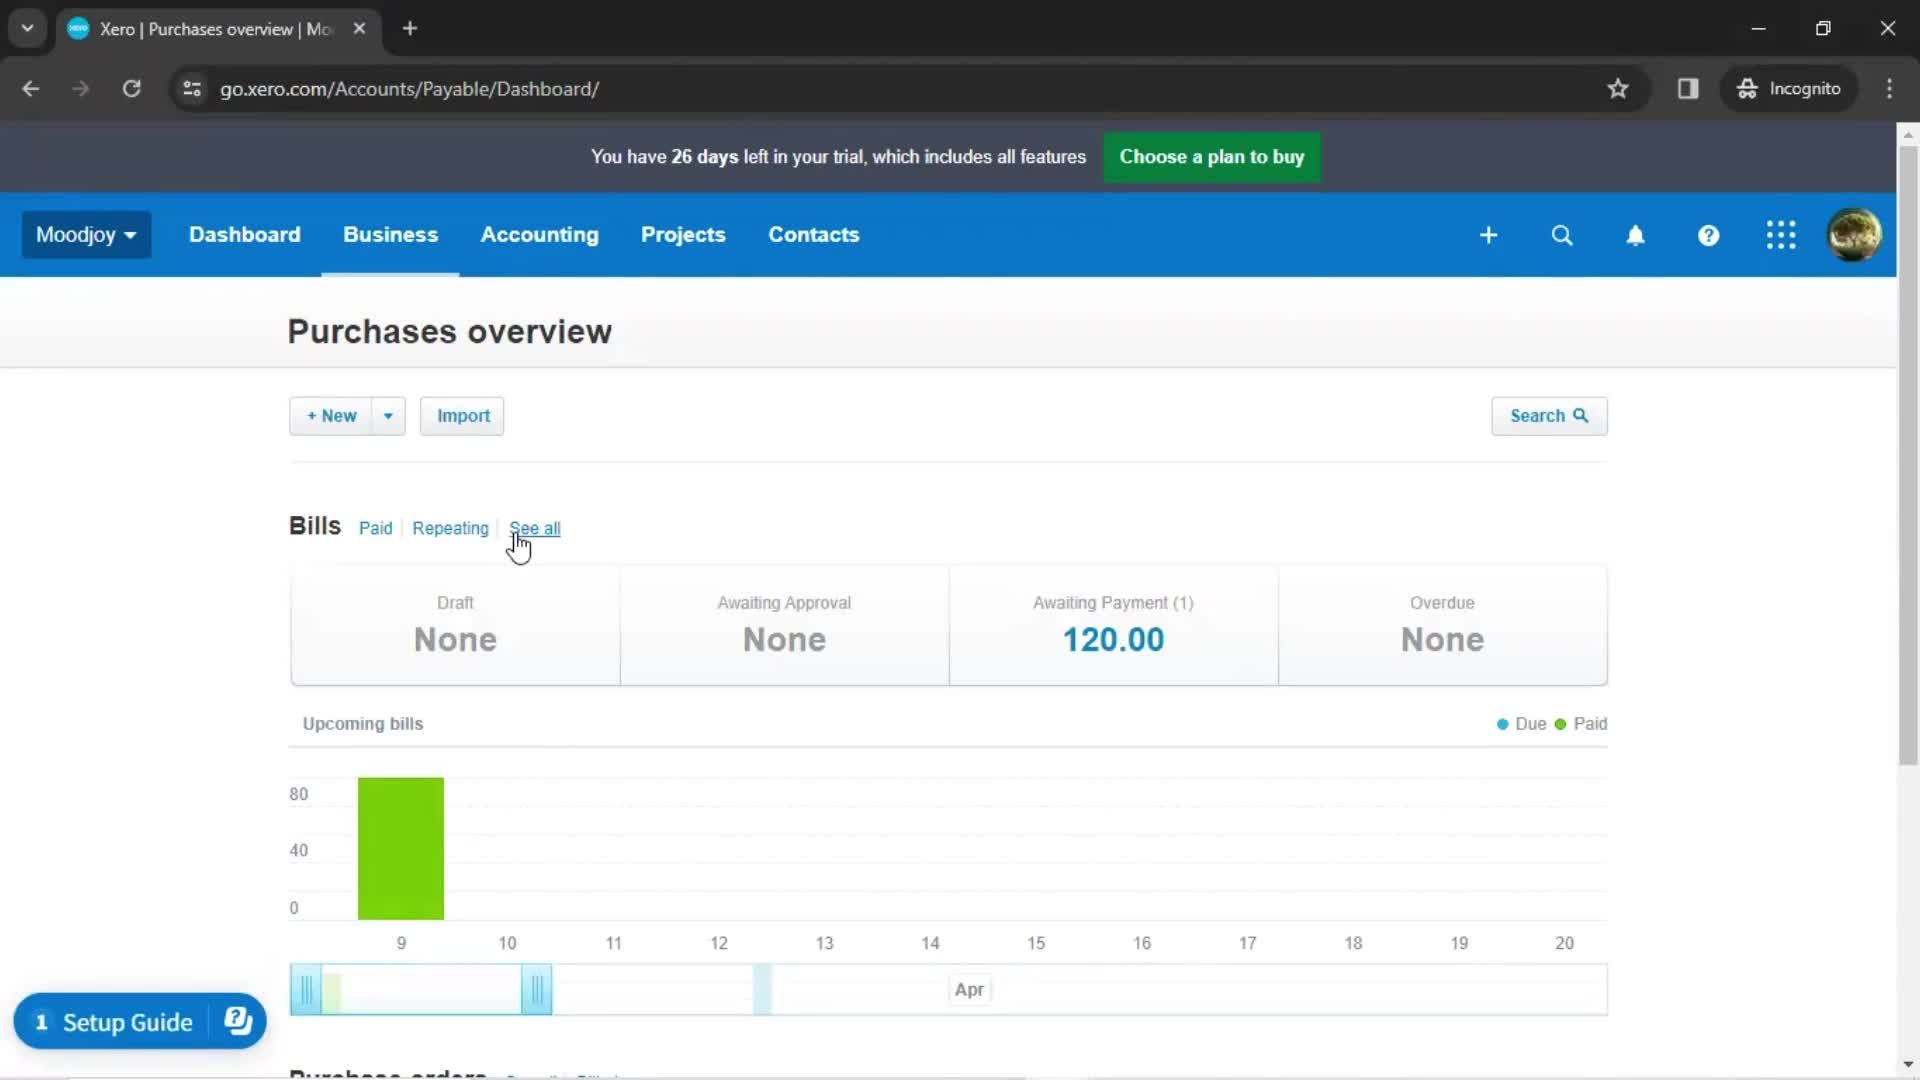Open the Incognito indicator
Viewport: 1920px width, 1080px height.
1789,89
